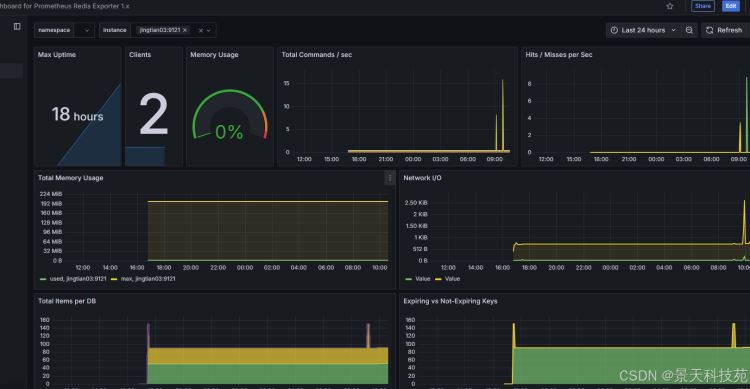The width and height of the screenshot is (750, 389).
Task: Remove the jingtian03:9121 instance tag
Action: (x=185, y=30)
